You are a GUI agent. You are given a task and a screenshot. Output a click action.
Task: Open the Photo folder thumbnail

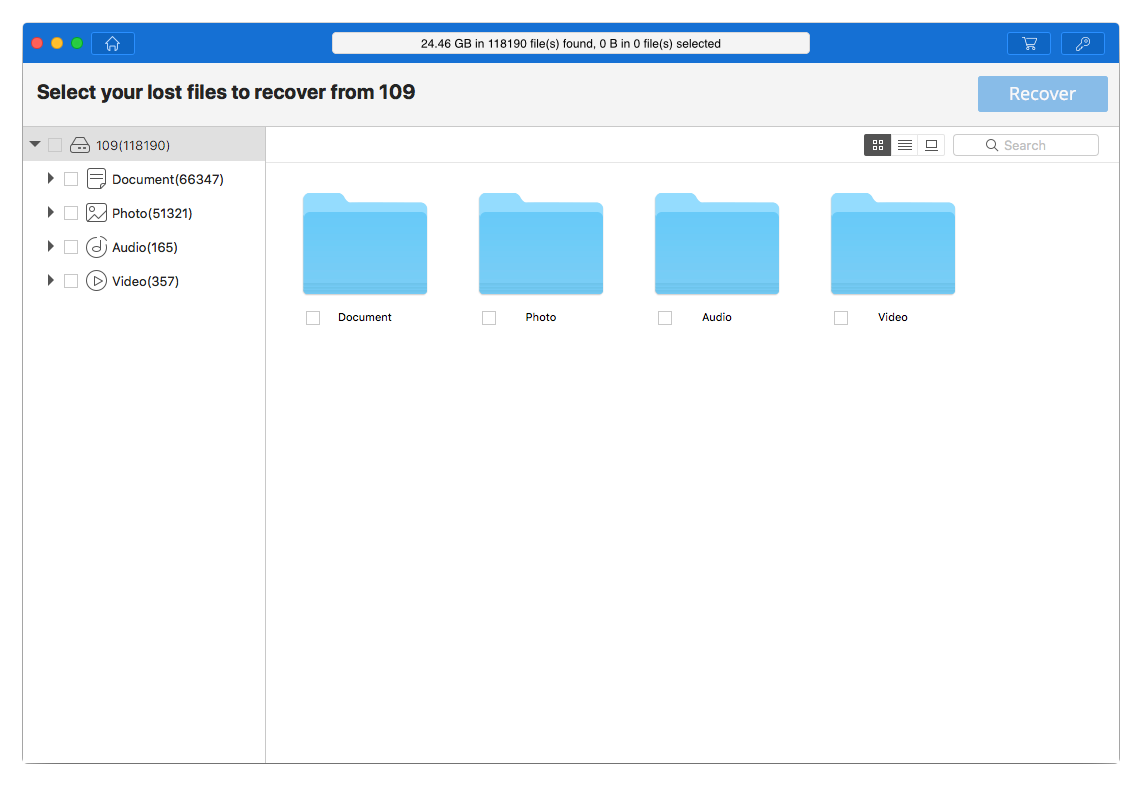click(541, 245)
